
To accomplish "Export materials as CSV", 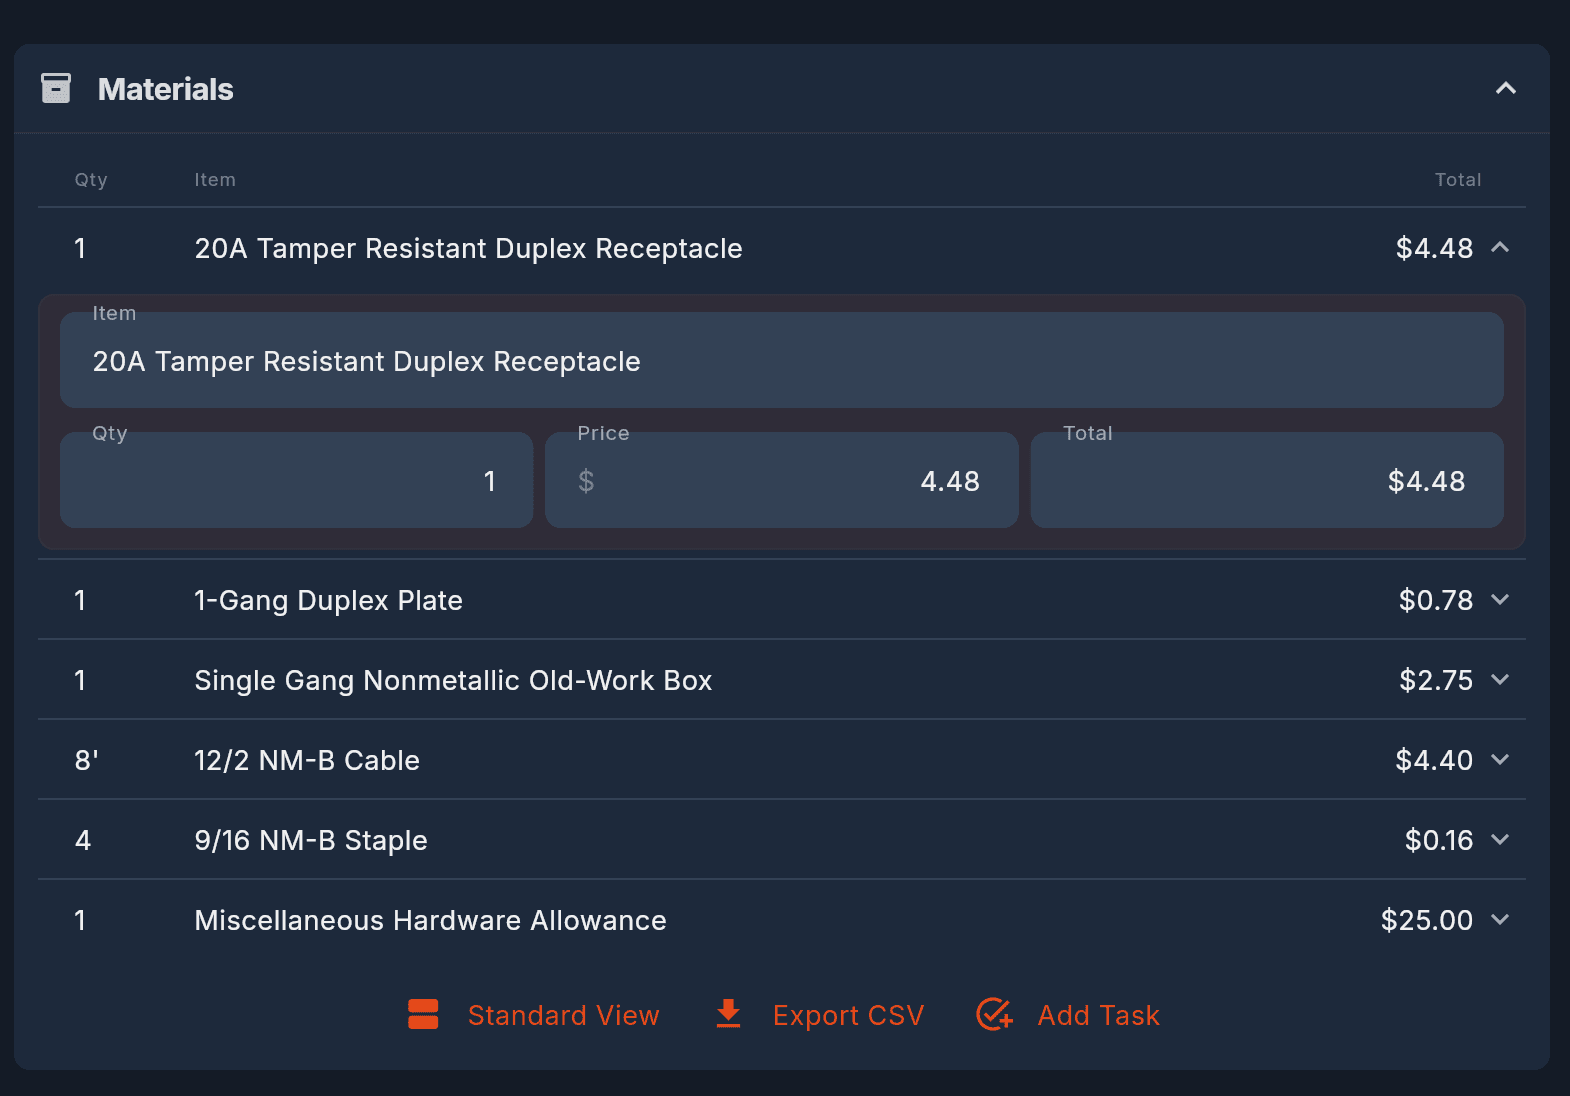I will coord(820,1015).
